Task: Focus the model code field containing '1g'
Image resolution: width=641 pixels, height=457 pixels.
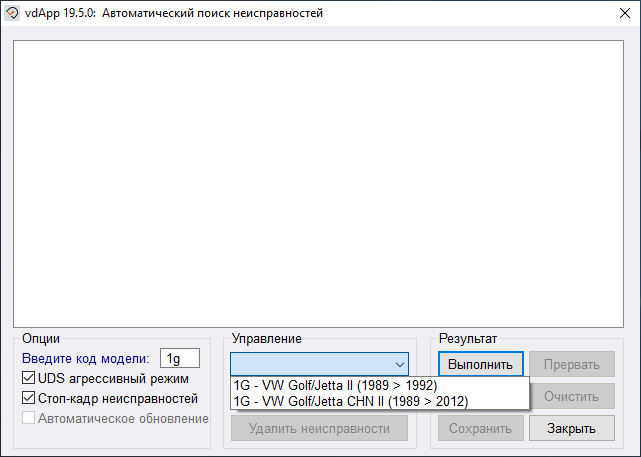Action: click(x=179, y=358)
